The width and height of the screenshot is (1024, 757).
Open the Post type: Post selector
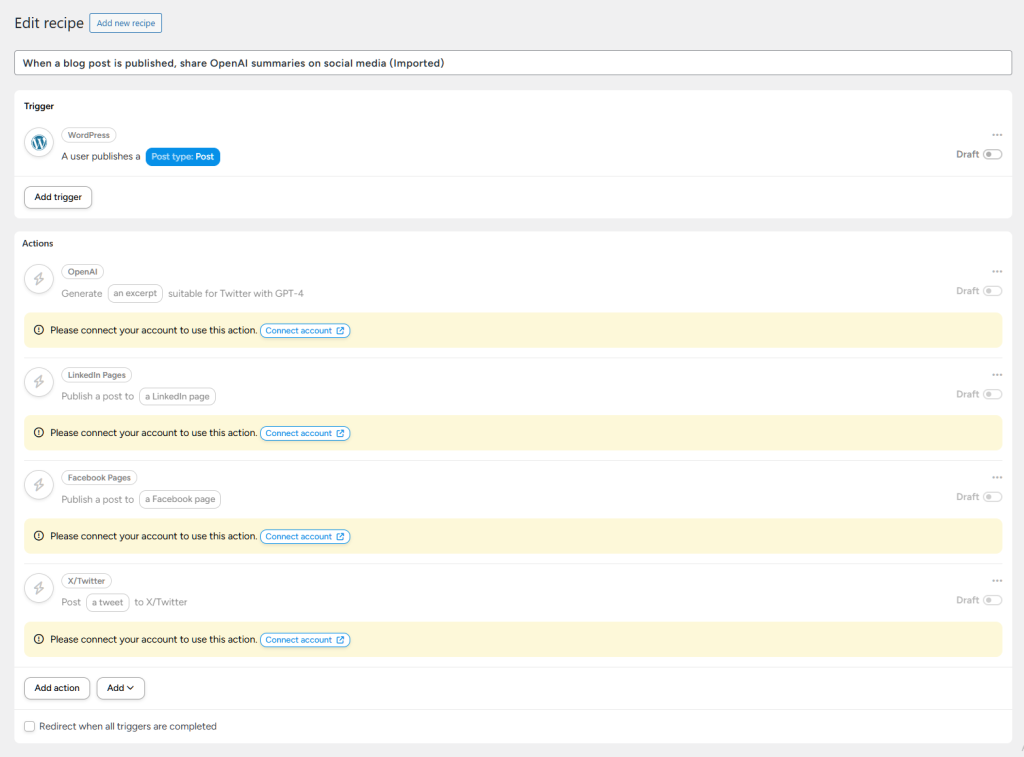[x=182, y=156]
